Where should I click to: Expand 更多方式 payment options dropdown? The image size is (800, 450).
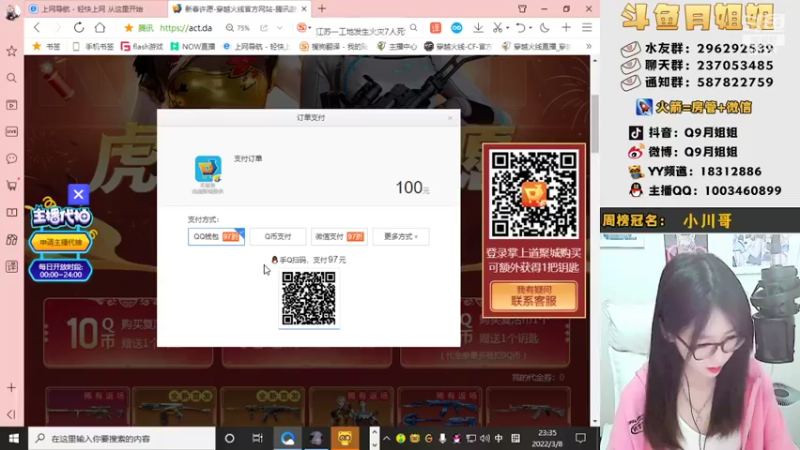[x=401, y=237]
